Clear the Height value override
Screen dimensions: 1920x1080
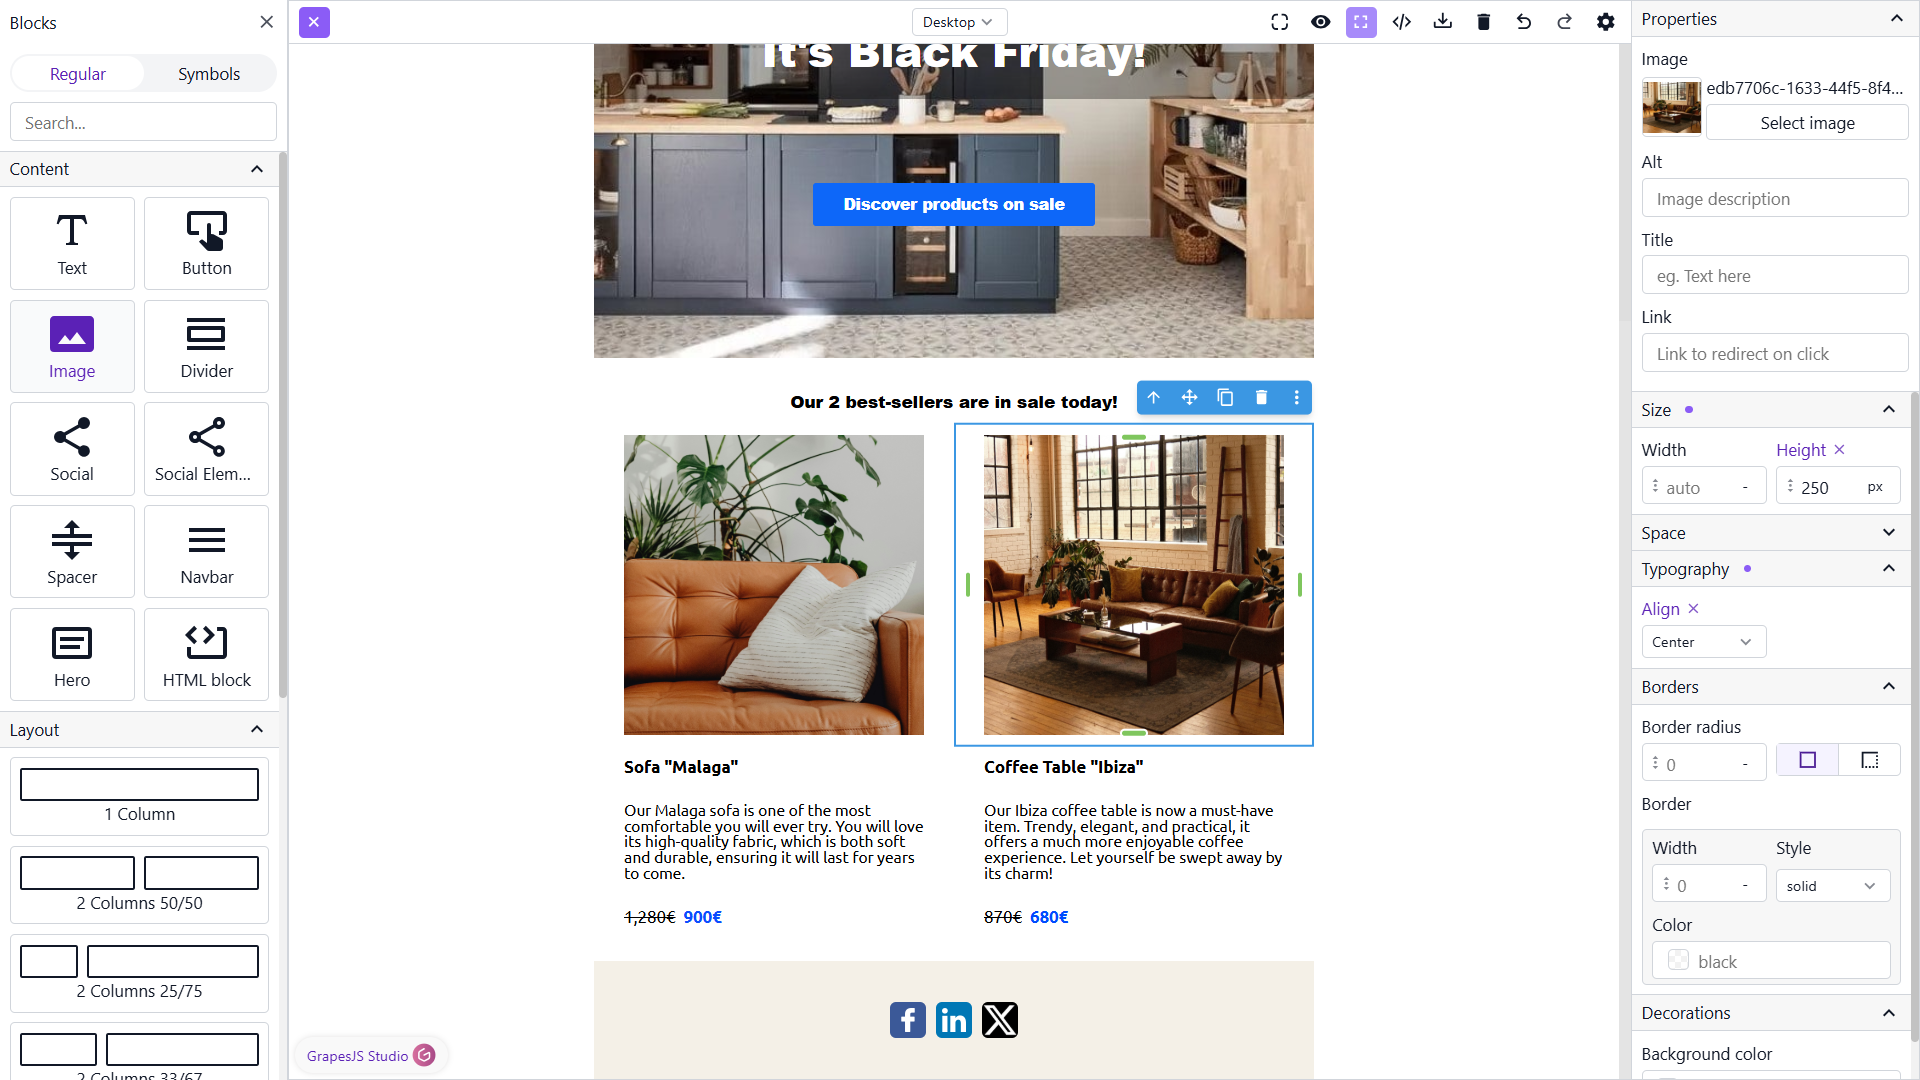pos(1839,450)
